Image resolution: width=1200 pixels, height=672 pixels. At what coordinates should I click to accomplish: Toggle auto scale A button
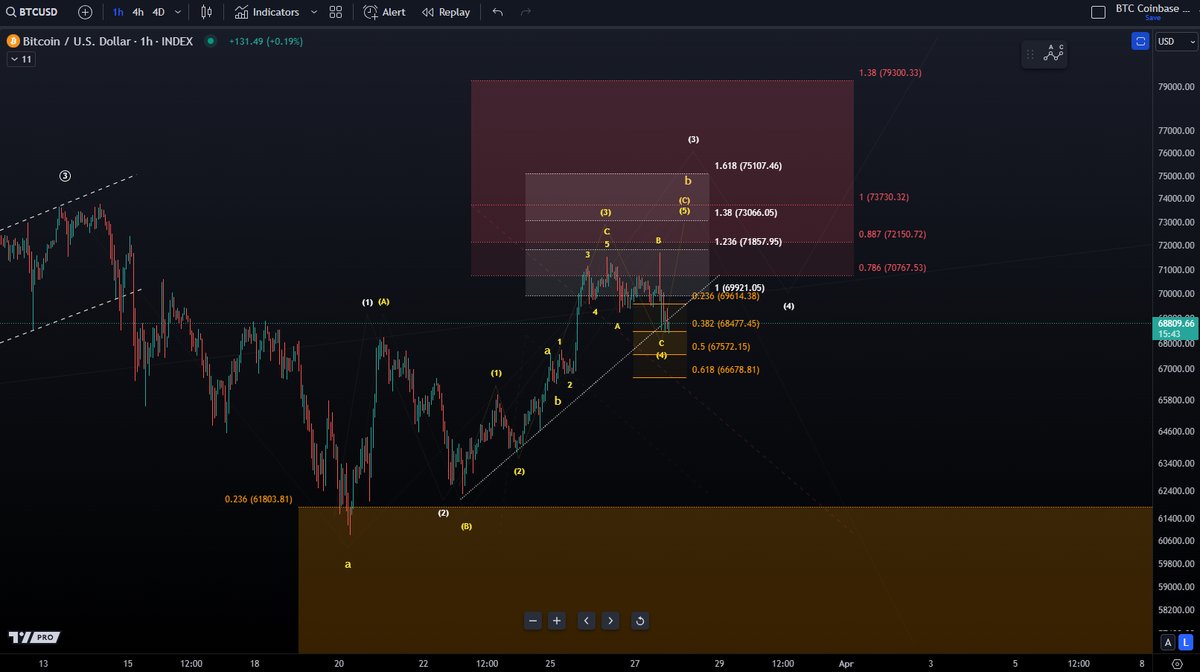1168,642
